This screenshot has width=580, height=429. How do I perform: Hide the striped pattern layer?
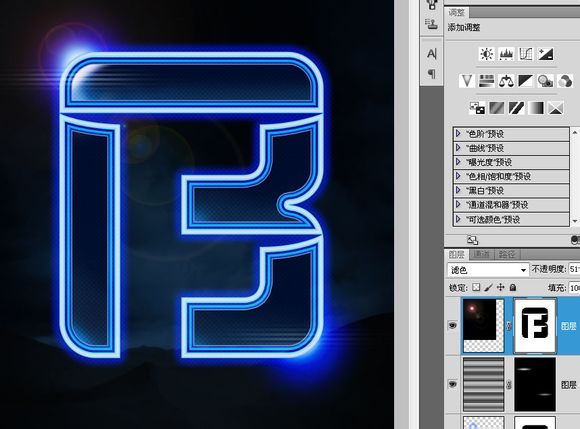click(452, 384)
